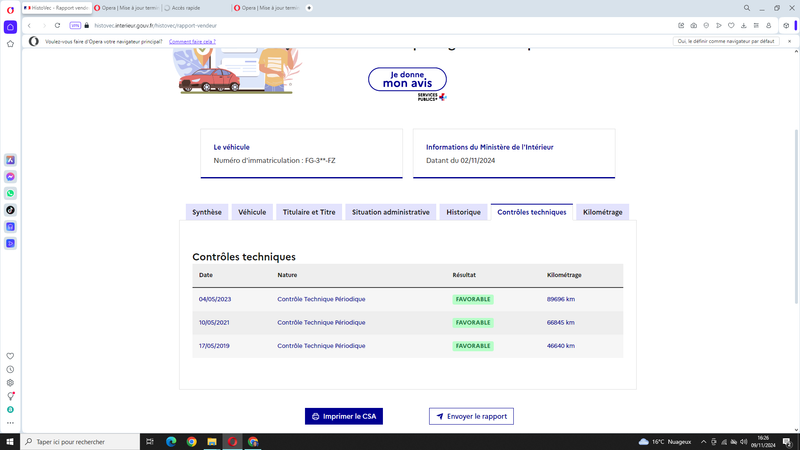800x450 pixels.
Task: Click the 66845 km mileage value
Action: [x=561, y=323]
